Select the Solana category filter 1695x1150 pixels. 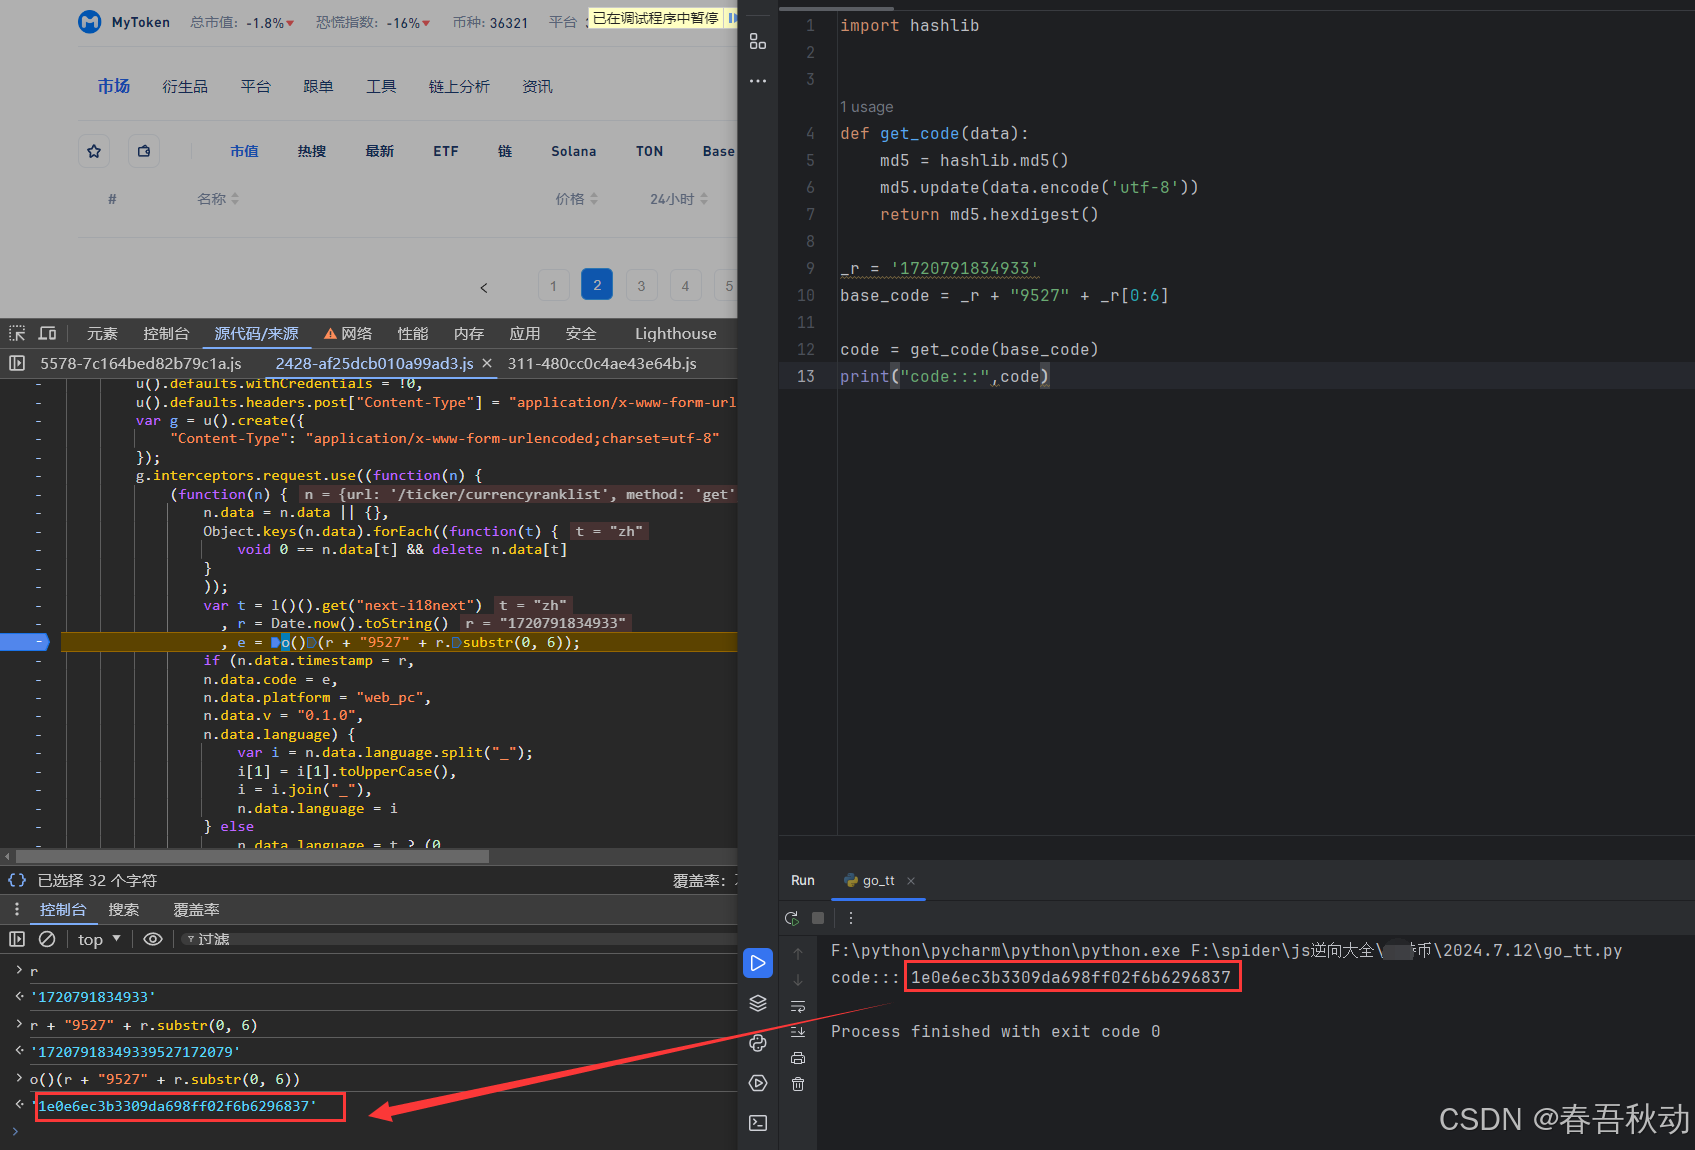574,151
